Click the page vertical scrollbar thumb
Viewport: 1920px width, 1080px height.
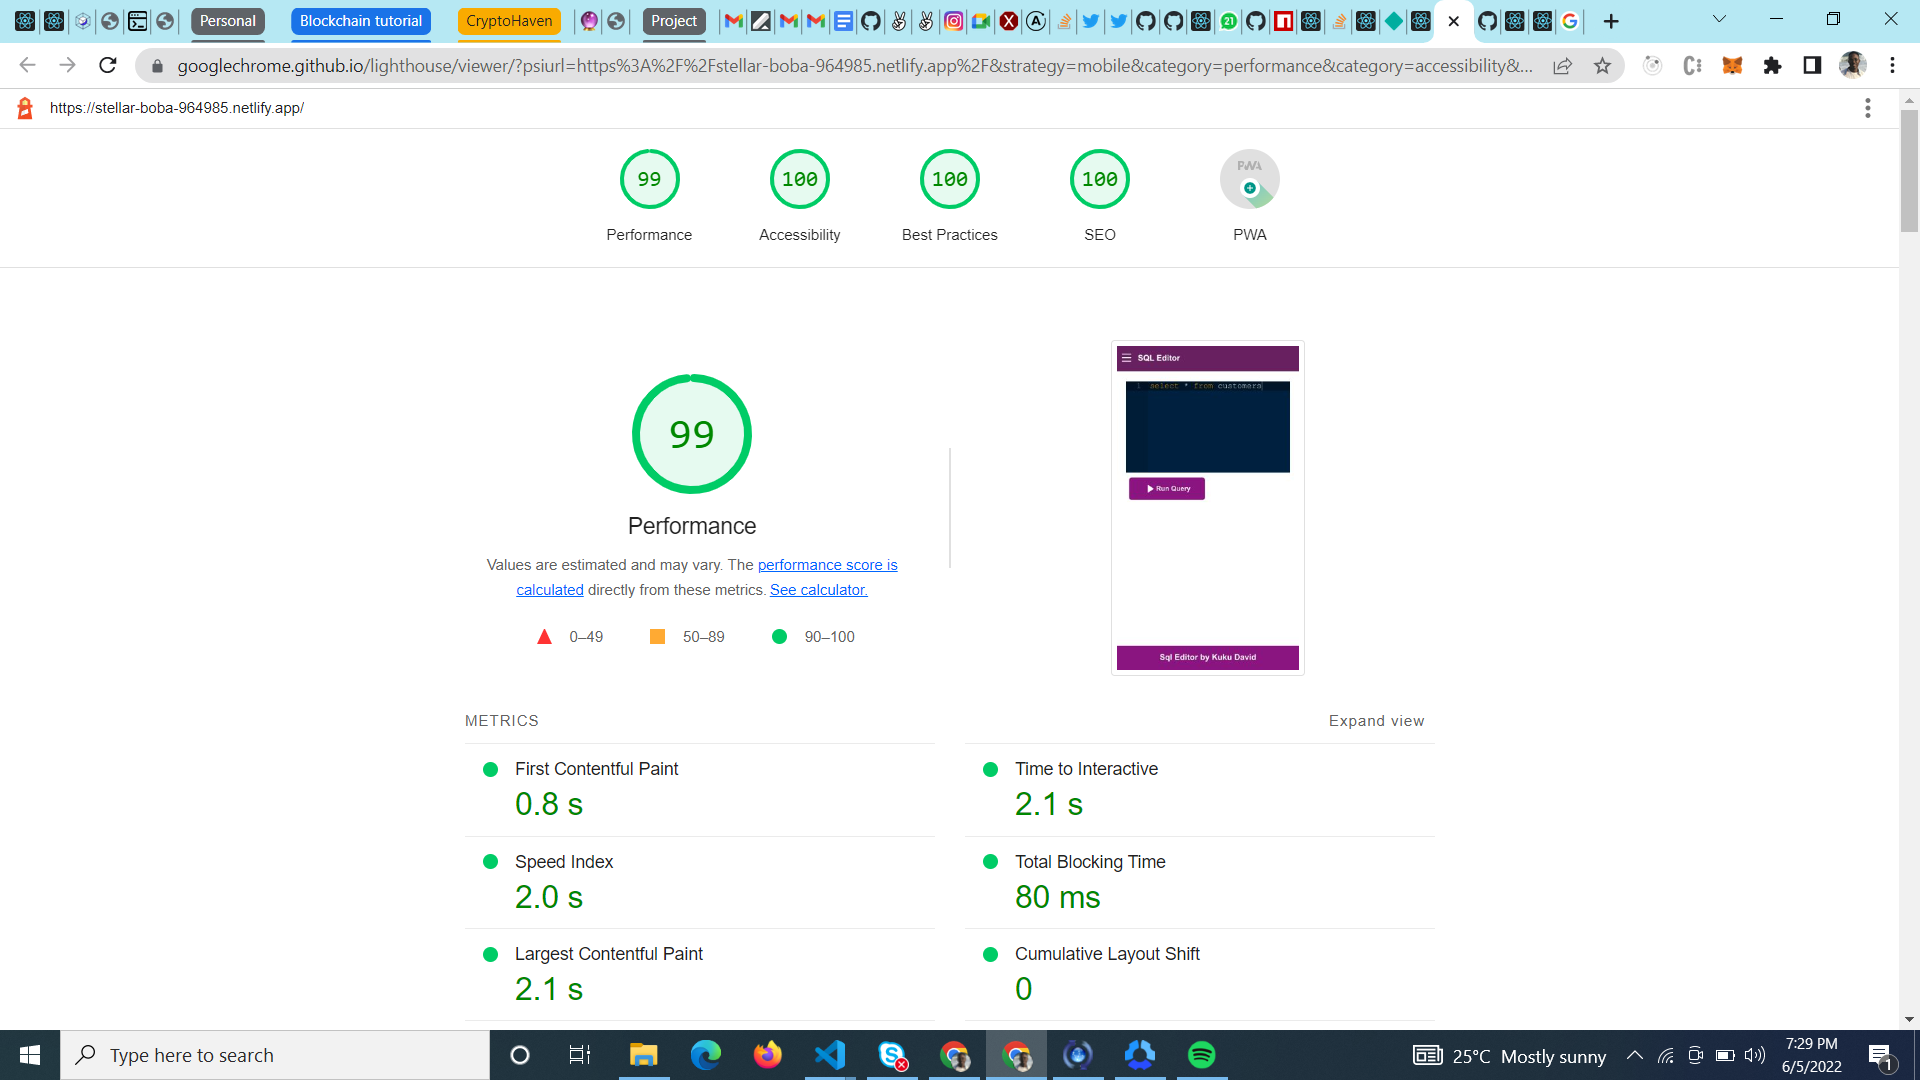pos(1909,171)
